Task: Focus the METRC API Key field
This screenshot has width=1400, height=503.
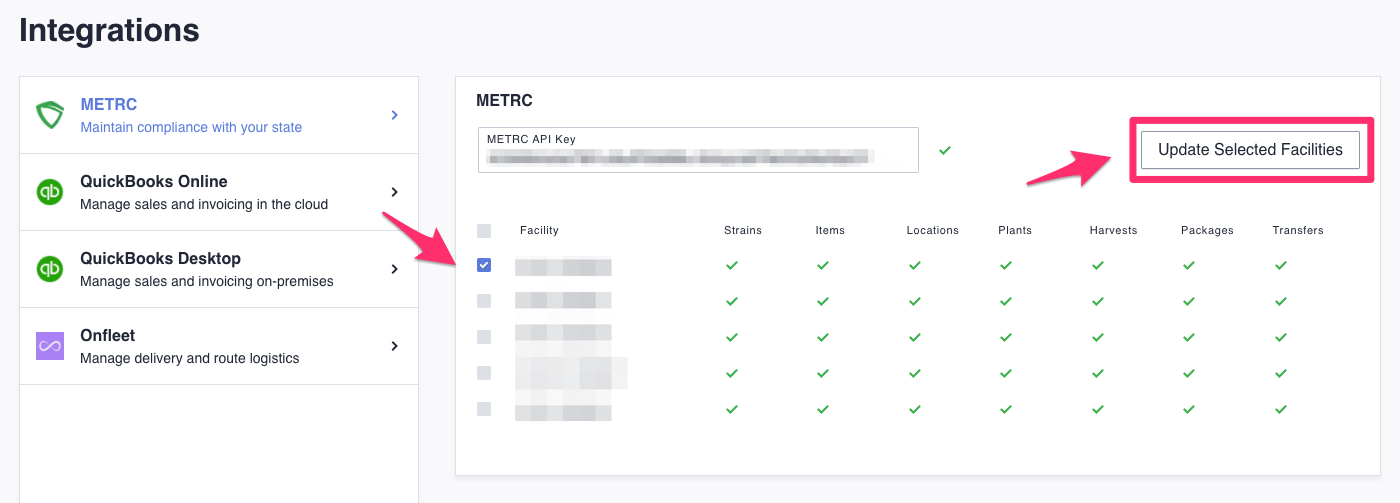Action: coord(698,150)
